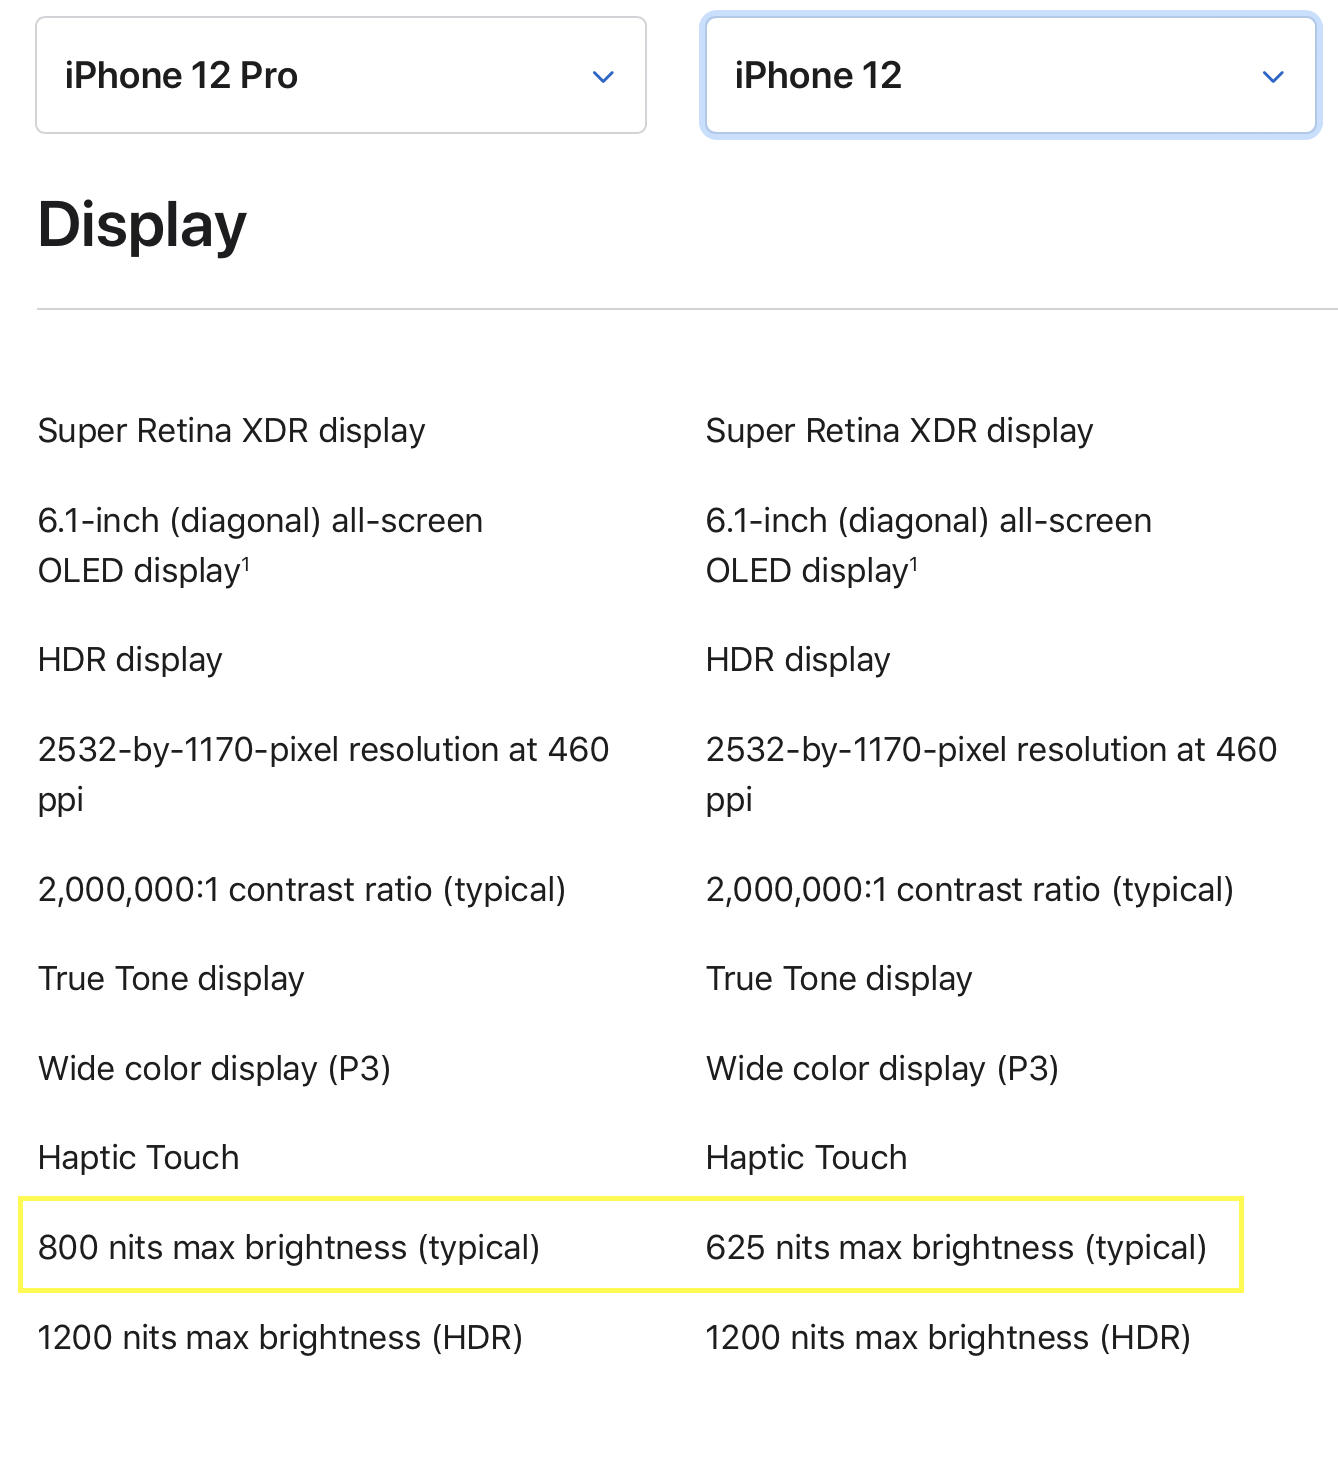The height and width of the screenshot is (1458, 1338).
Task: Click footnote 1 after iPhone 12 OLED display
Action: pos(914,565)
